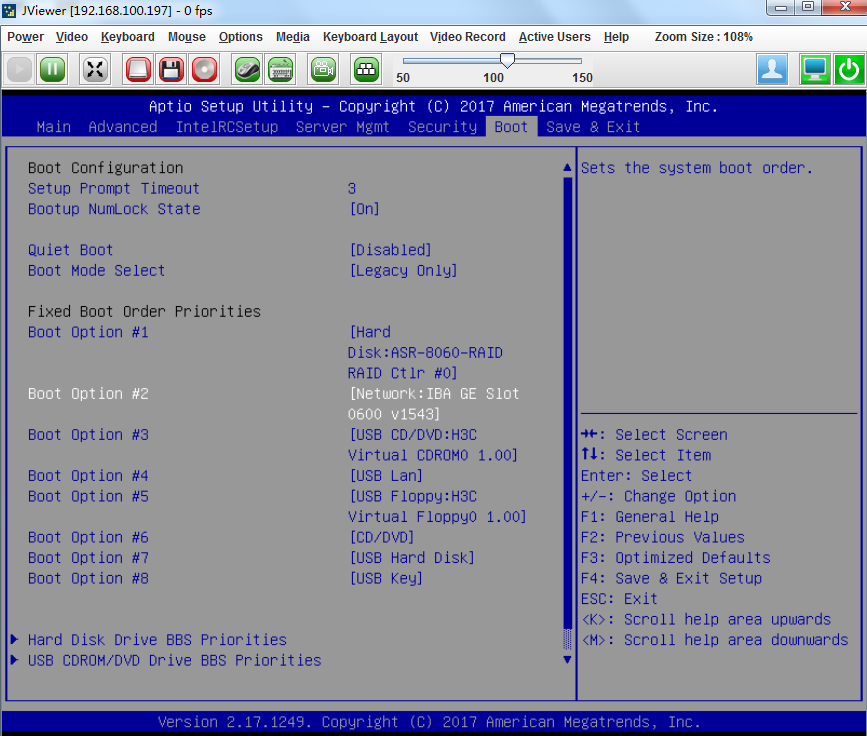Click the Version 2.17.1249 footer text
Screen dimensions: 867x736
tap(429, 722)
